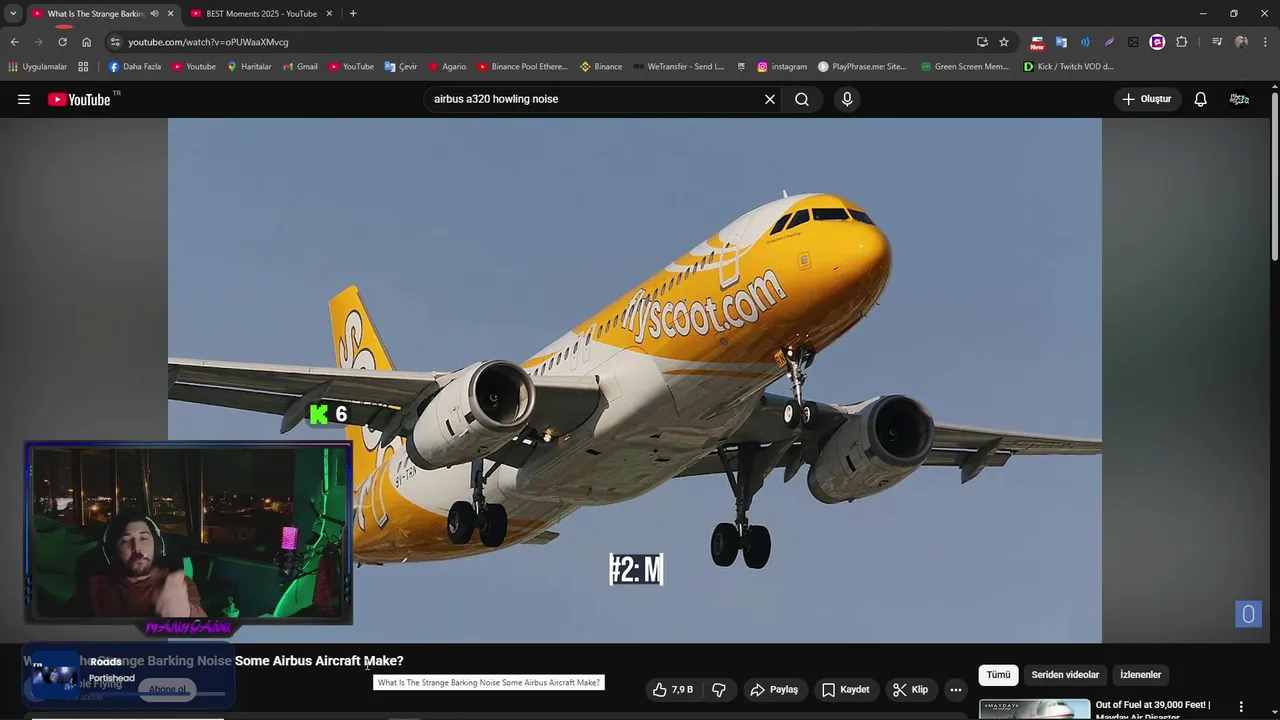Open the YouTube account avatar menu
This screenshot has width=1280, height=720.
coord(1240,99)
